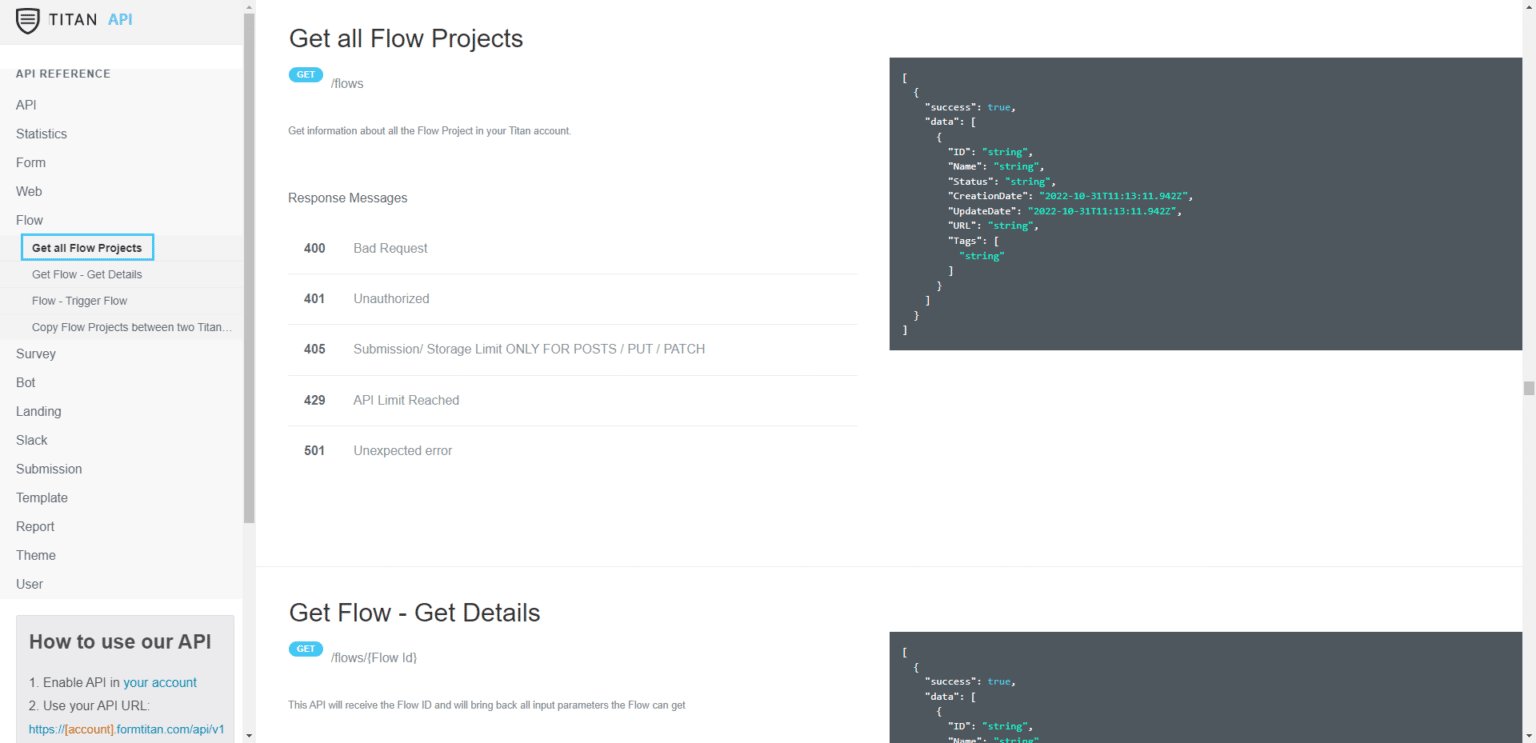Open the Survey section
Image resolution: width=1536 pixels, height=743 pixels.
(x=35, y=353)
